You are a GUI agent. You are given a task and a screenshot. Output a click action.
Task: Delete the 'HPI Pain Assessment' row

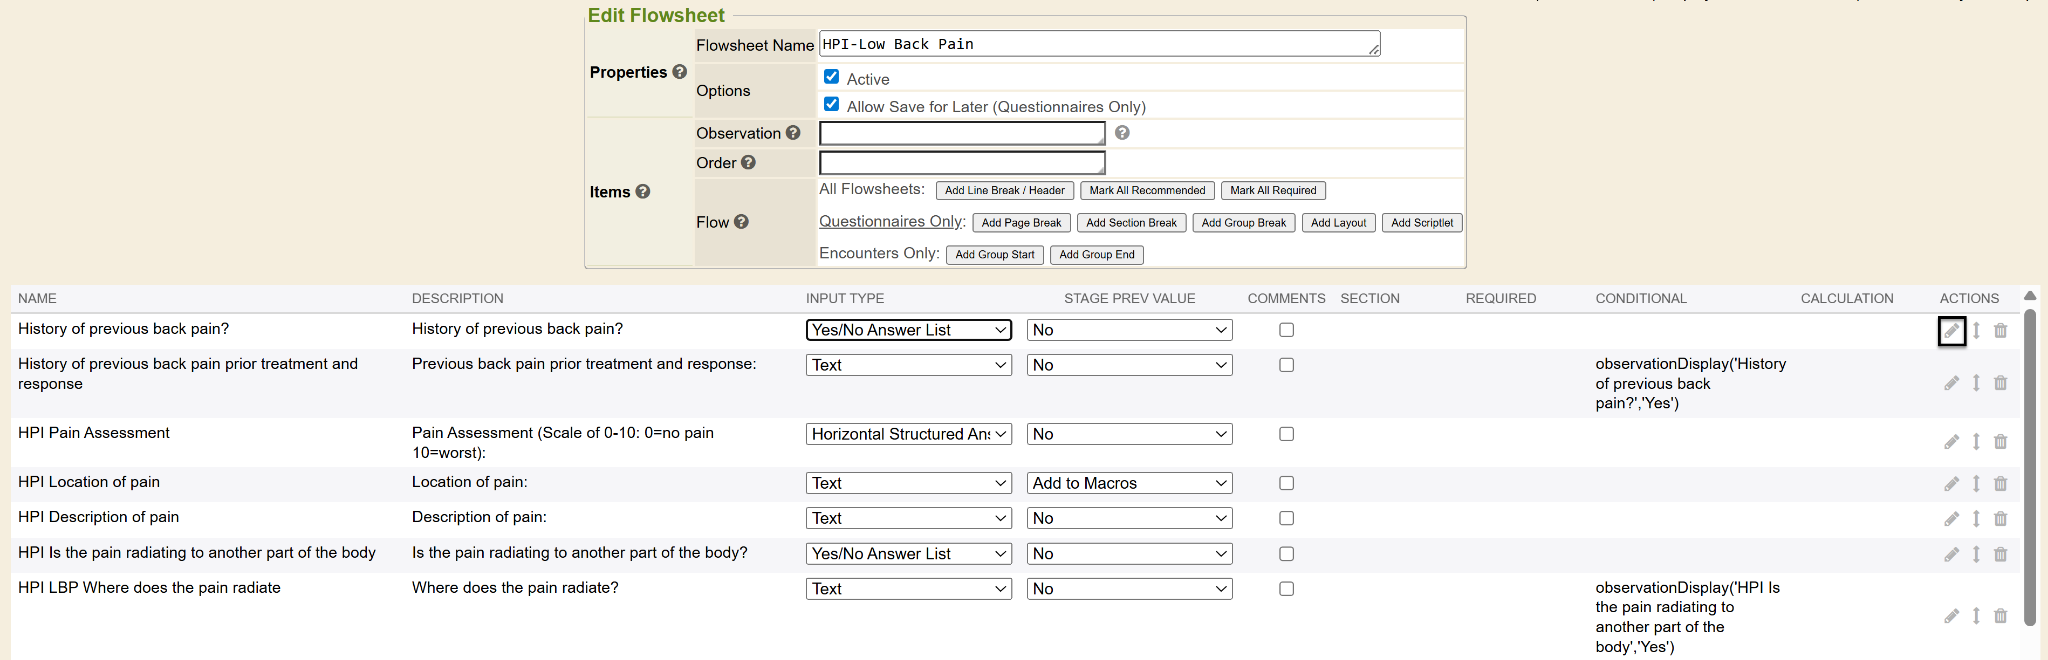[2000, 442]
